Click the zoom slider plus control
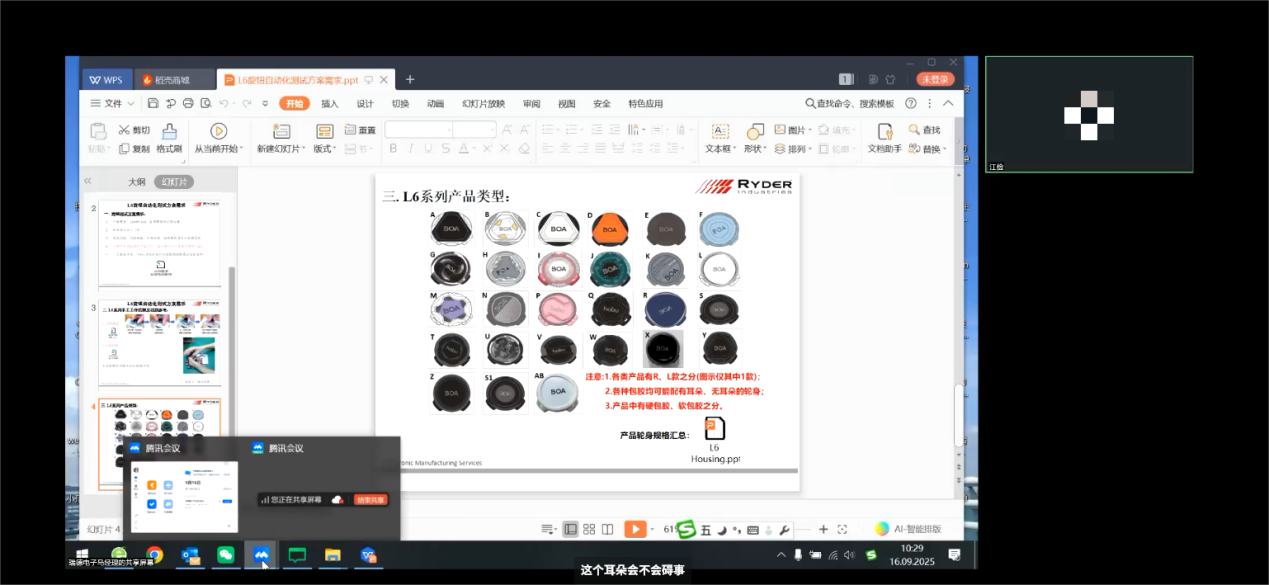Image resolution: width=1269 pixels, height=585 pixels. (x=824, y=529)
